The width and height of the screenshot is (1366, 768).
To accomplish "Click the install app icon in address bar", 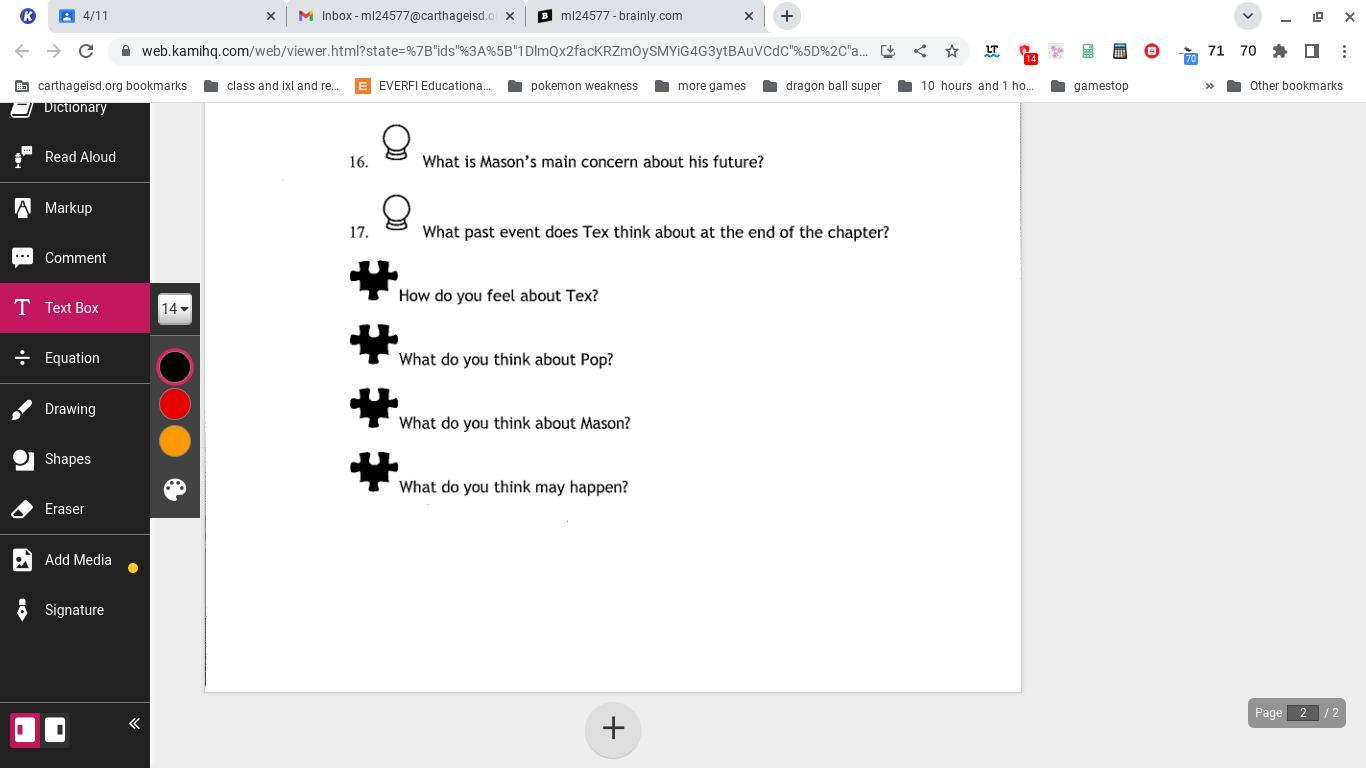I will [x=887, y=51].
